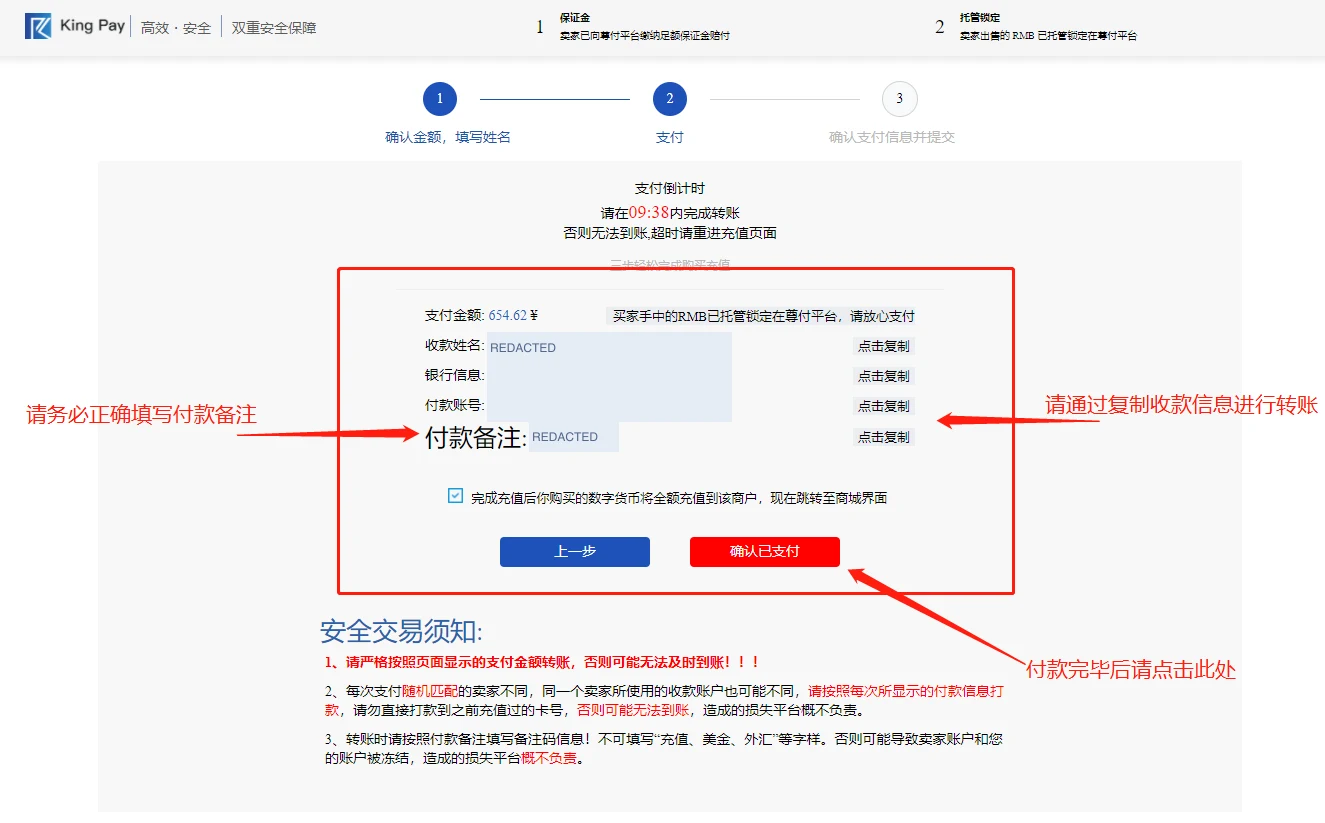Click the 安全交易须知 heading

click(x=401, y=631)
